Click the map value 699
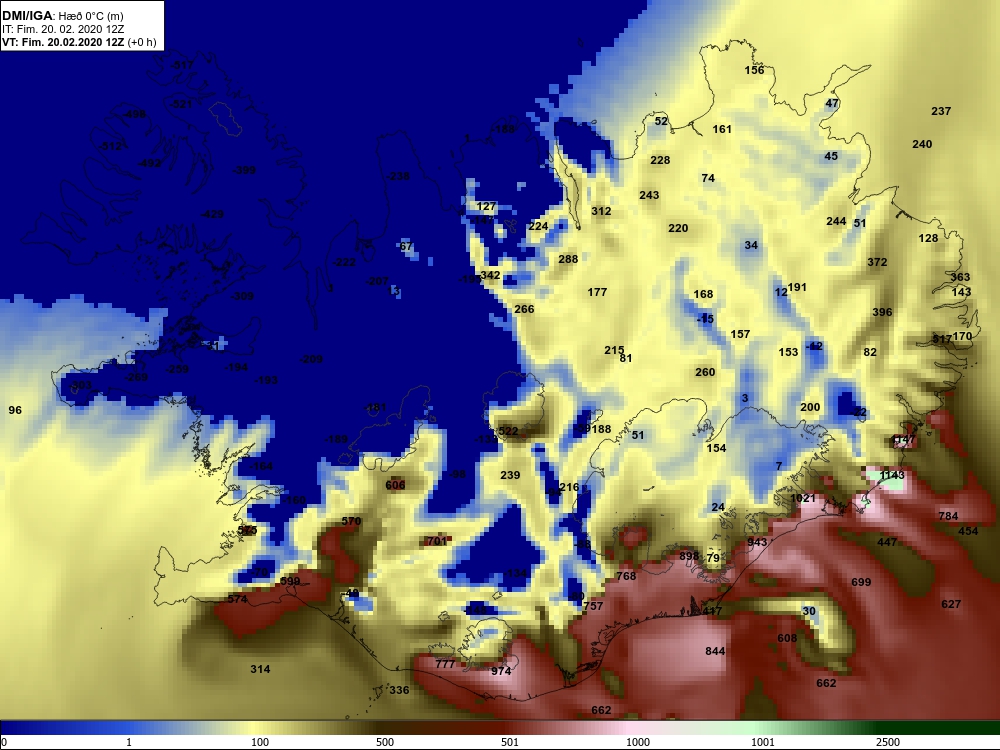Image resolution: width=1000 pixels, height=750 pixels. [x=862, y=582]
